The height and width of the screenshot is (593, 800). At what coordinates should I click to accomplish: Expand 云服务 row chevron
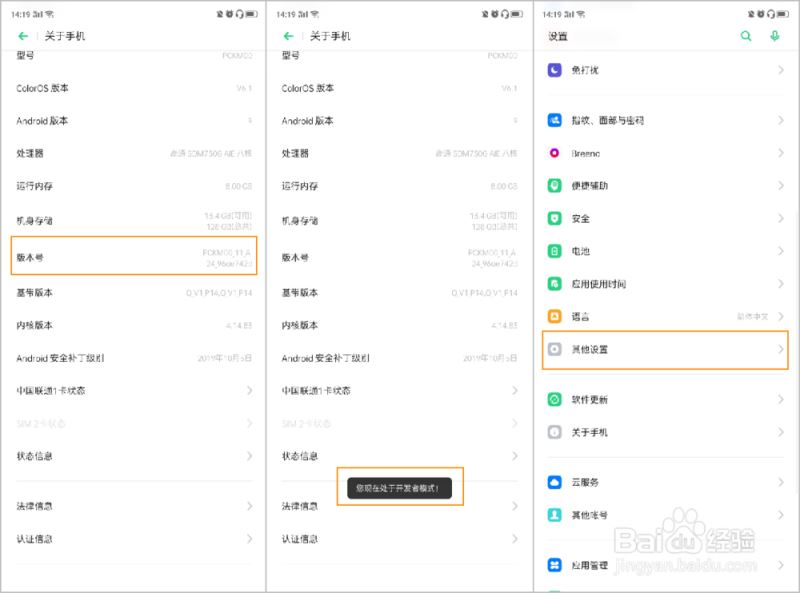tap(781, 482)
